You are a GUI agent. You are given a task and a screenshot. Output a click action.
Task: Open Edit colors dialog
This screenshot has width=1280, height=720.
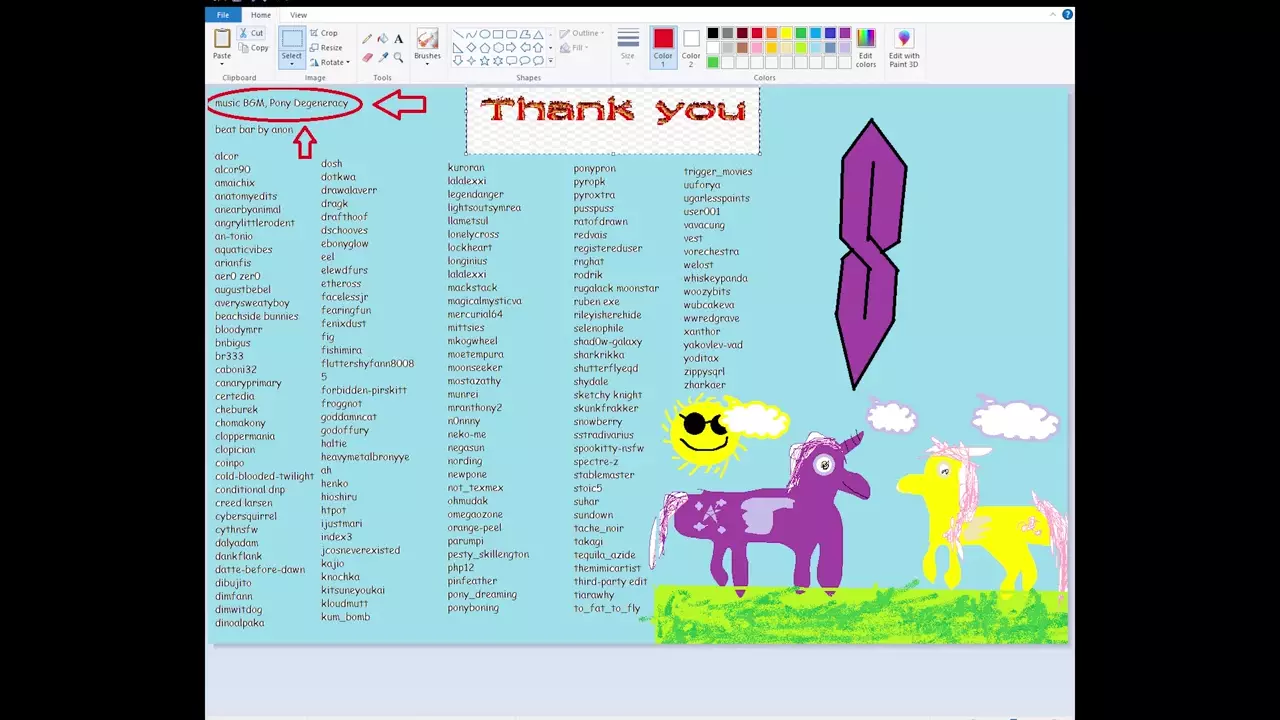click(x=866, y=46)
